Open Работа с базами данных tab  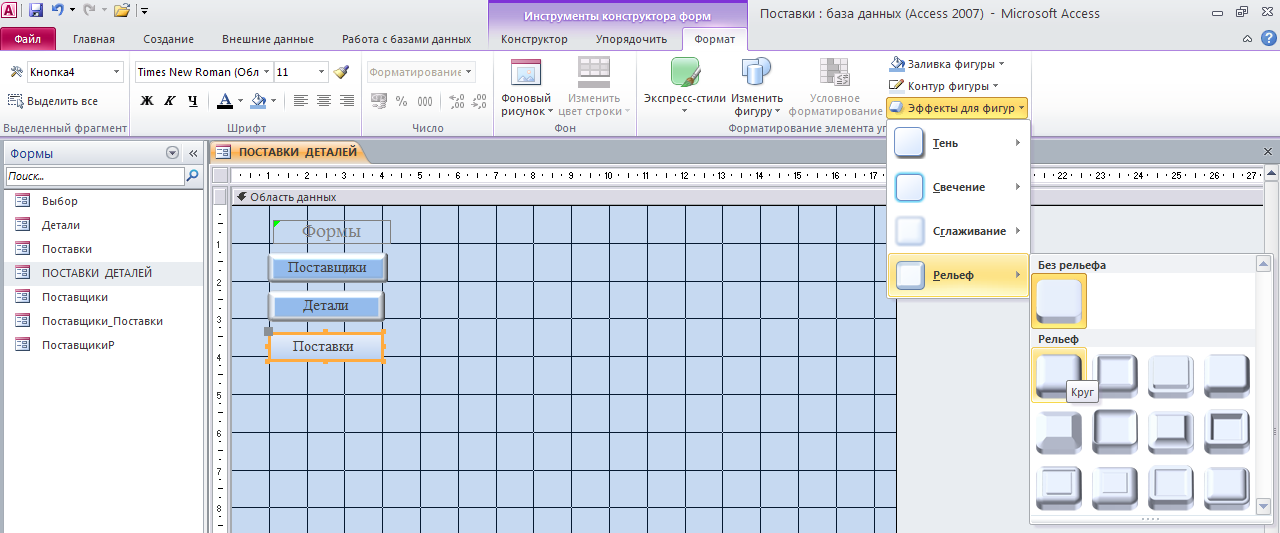coord(406,39)
